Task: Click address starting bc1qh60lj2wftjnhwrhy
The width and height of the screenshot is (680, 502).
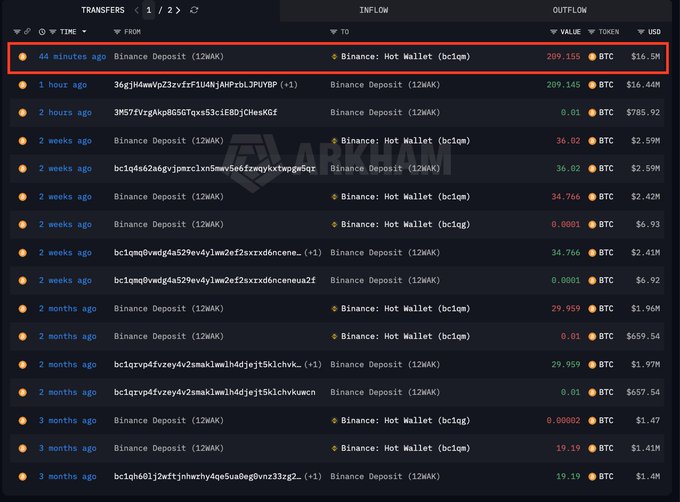Action: point(207,476)
